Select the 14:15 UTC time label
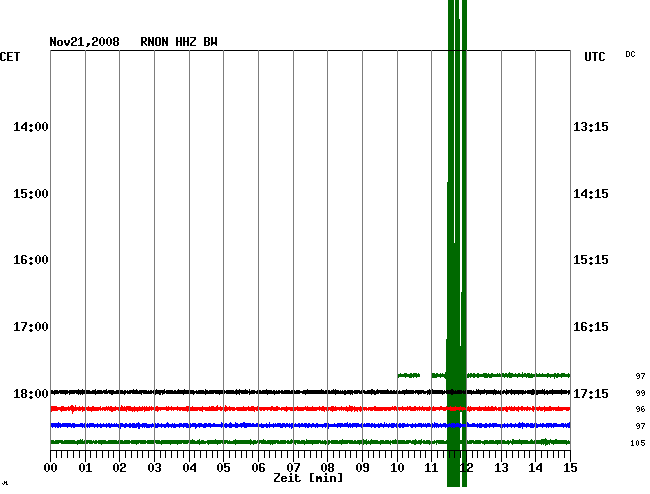 tap(591, 194)
